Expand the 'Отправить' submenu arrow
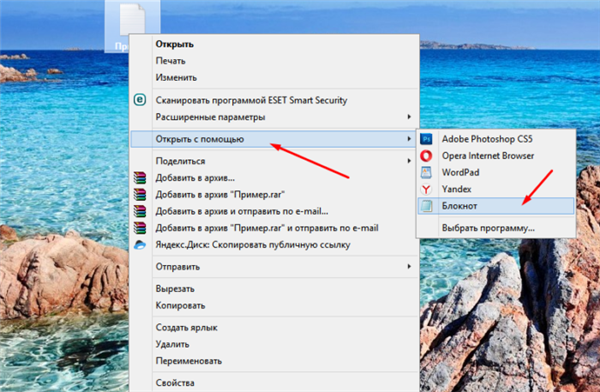 (x=409, y=266)
